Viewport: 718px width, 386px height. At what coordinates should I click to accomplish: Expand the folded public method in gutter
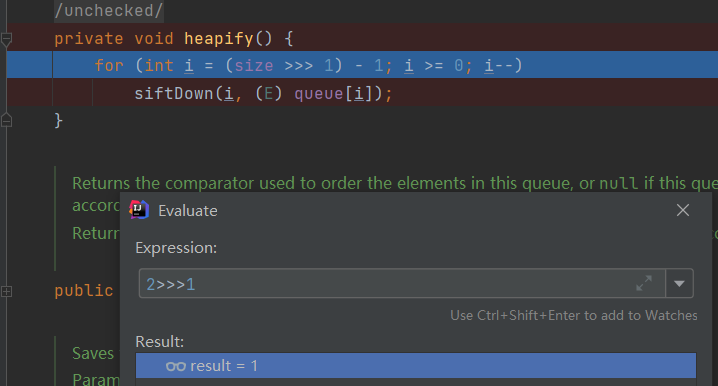click(x=6, y=291)
